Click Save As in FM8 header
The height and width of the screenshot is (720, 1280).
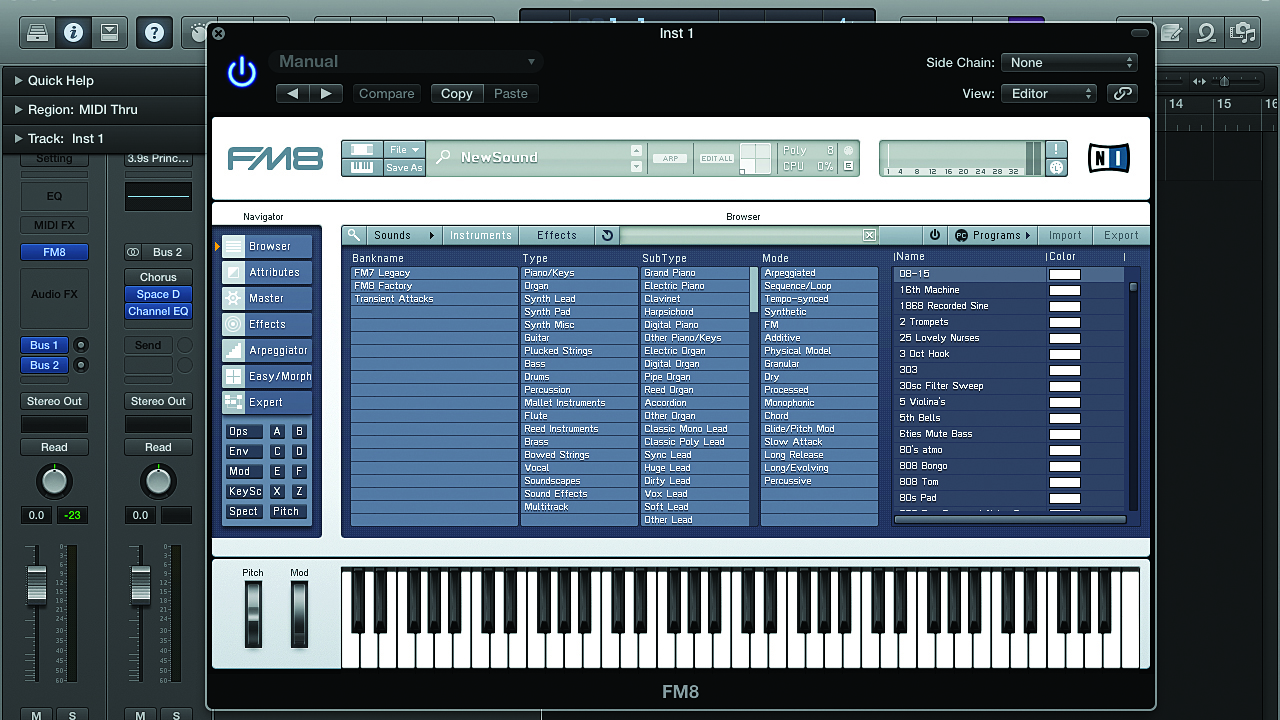pos(405,167)
